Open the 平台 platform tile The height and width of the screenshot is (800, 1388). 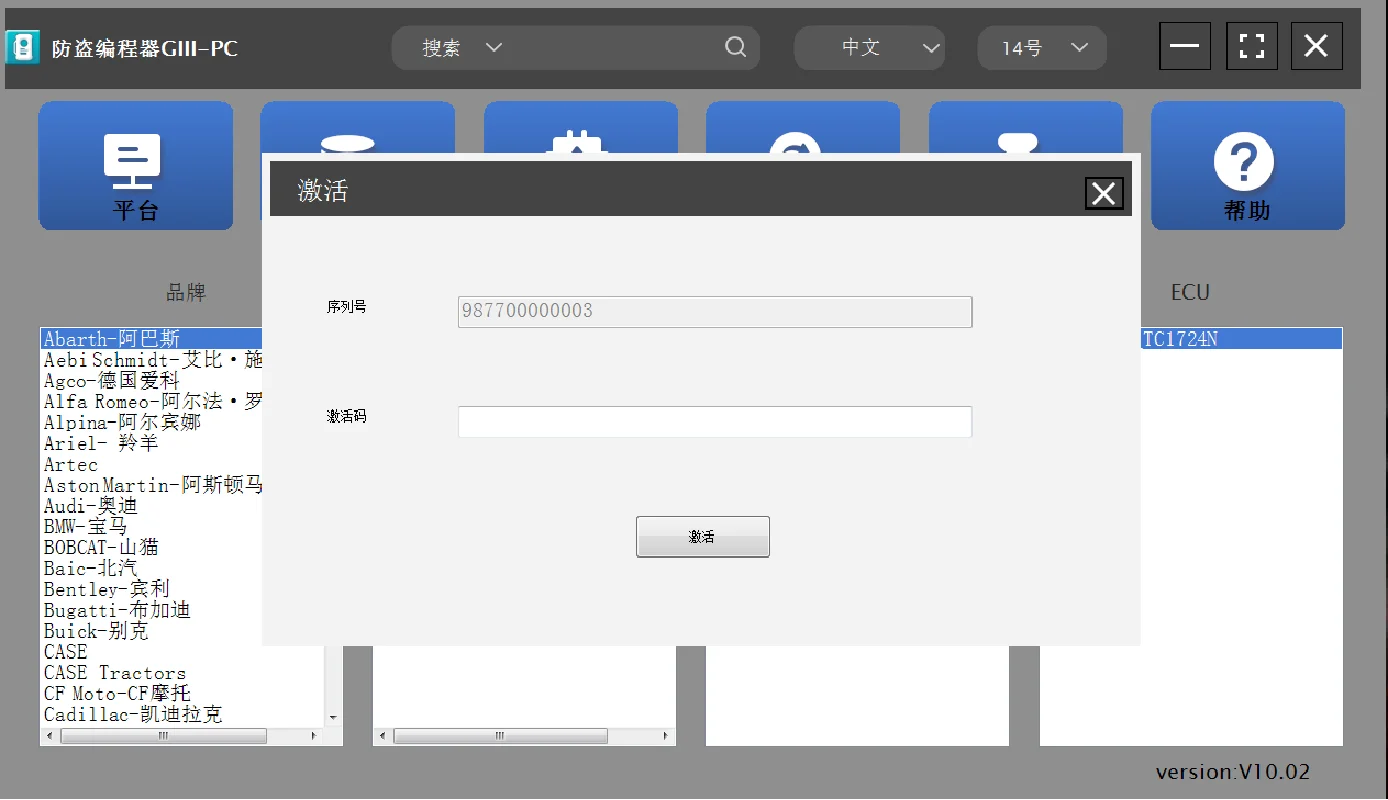[136, 166]
